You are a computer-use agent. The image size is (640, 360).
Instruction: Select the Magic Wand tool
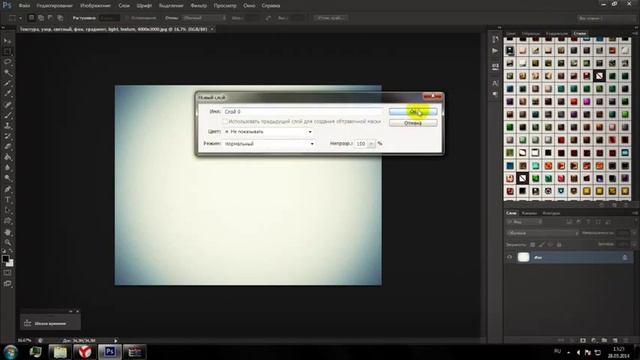(x=7, y=73)
